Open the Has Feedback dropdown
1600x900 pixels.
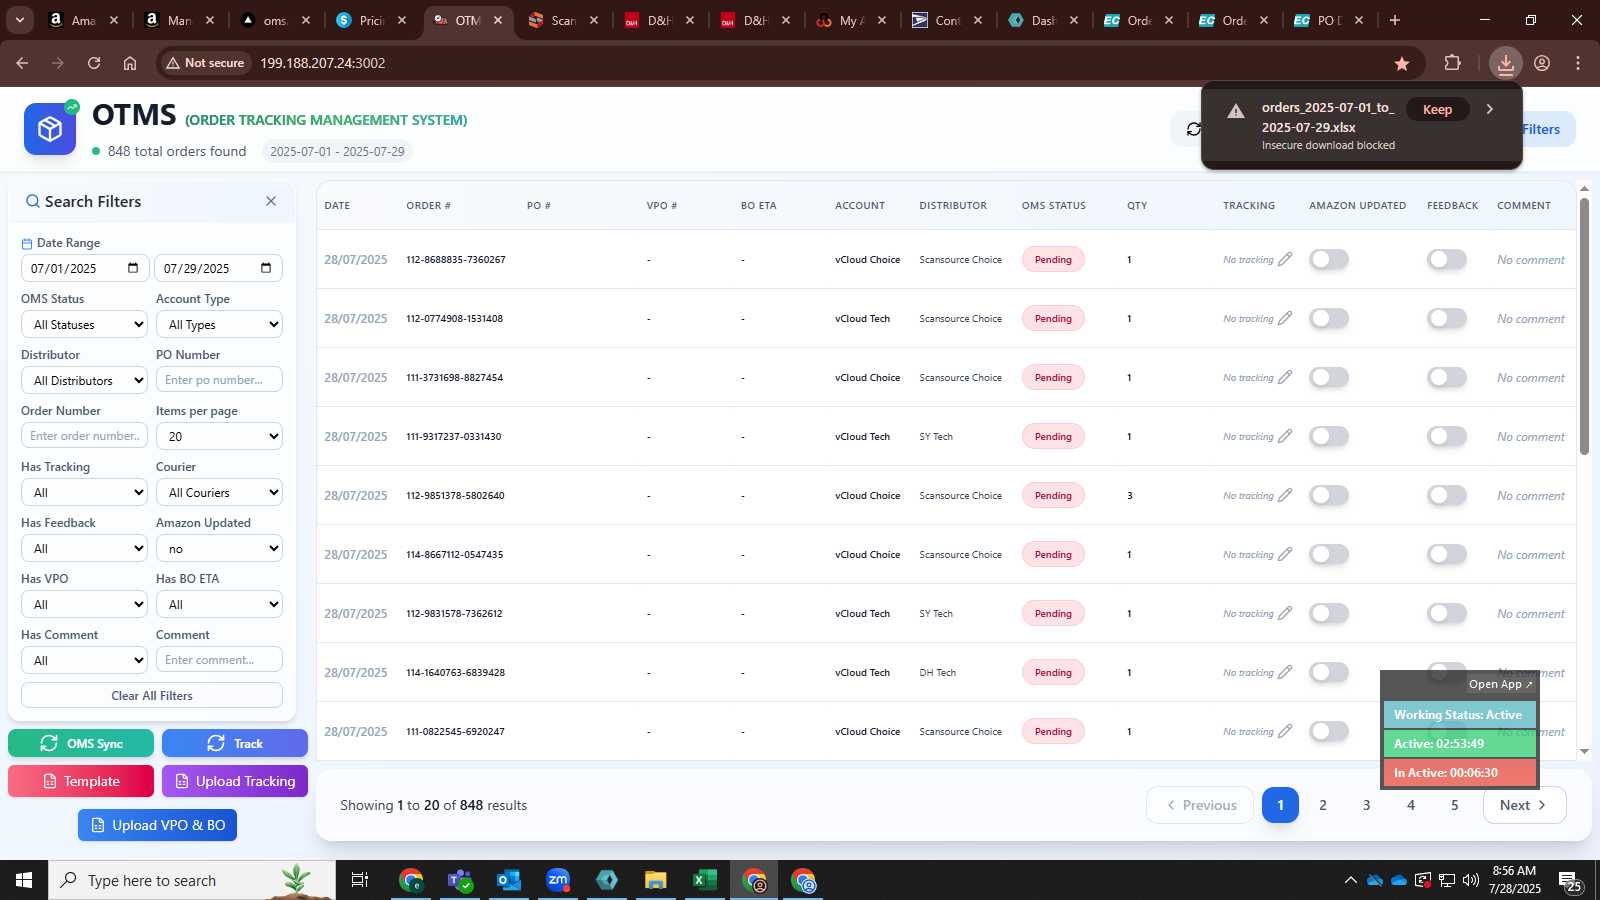85,548
